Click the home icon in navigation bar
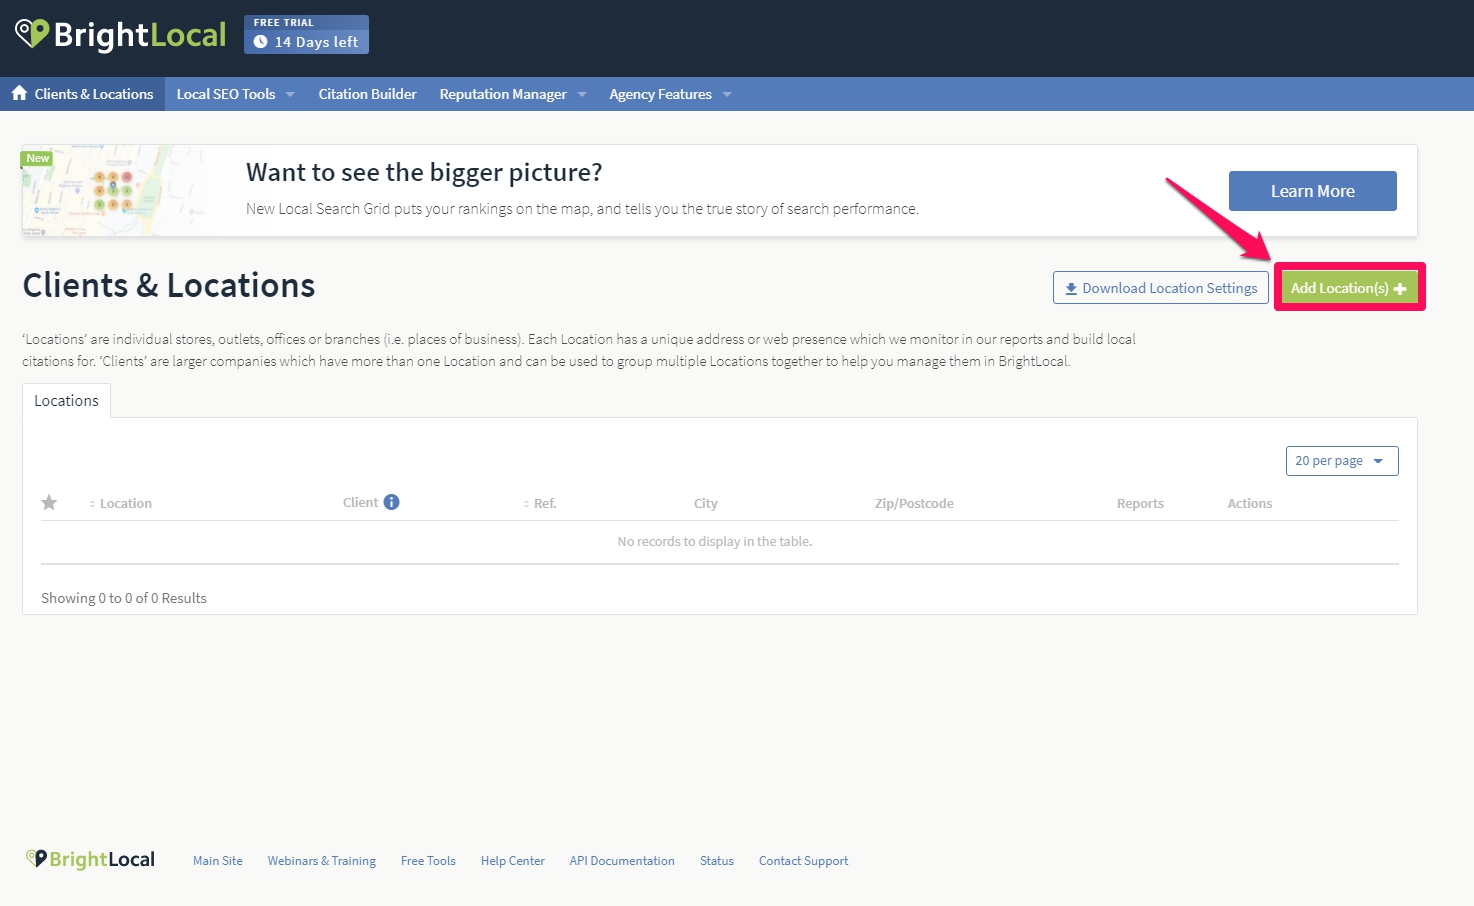This screenshot has height=906, width=1474. click(x=19, y=93)
